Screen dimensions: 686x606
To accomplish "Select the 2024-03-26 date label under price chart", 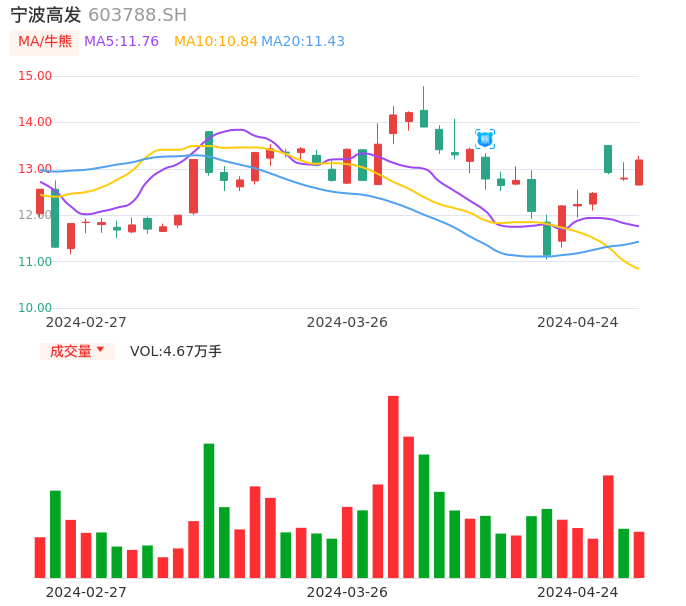I will click(347, 322).
